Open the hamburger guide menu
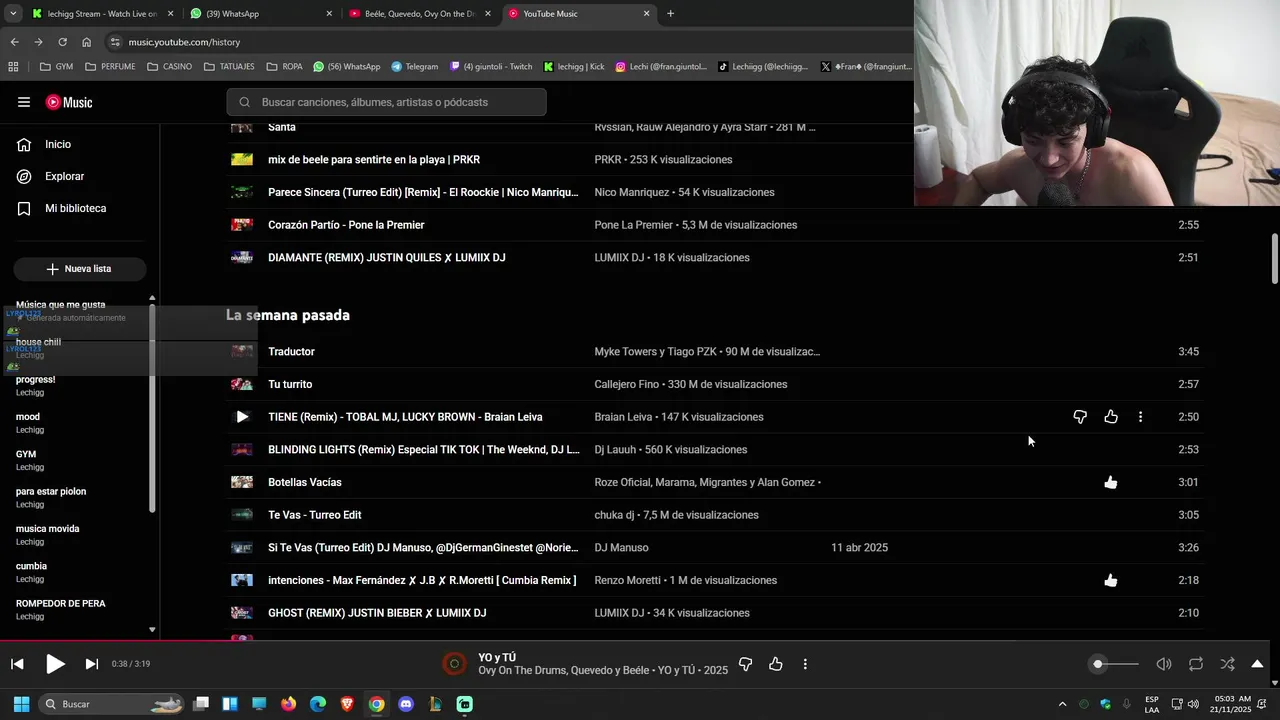This screenshot has width=1280, height=720. point(24,102)
